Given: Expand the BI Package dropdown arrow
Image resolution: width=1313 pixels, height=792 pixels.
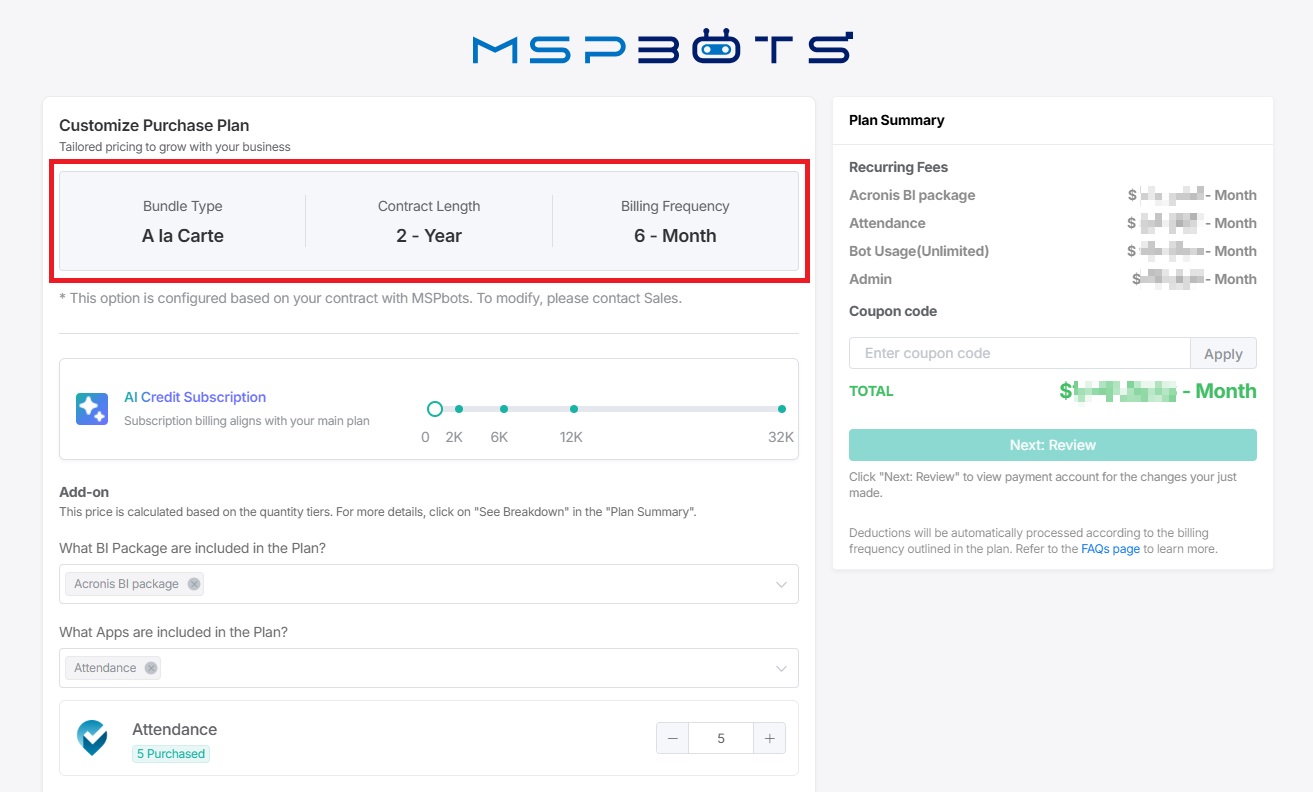Looking at the screenshot, I should [781, 585].
